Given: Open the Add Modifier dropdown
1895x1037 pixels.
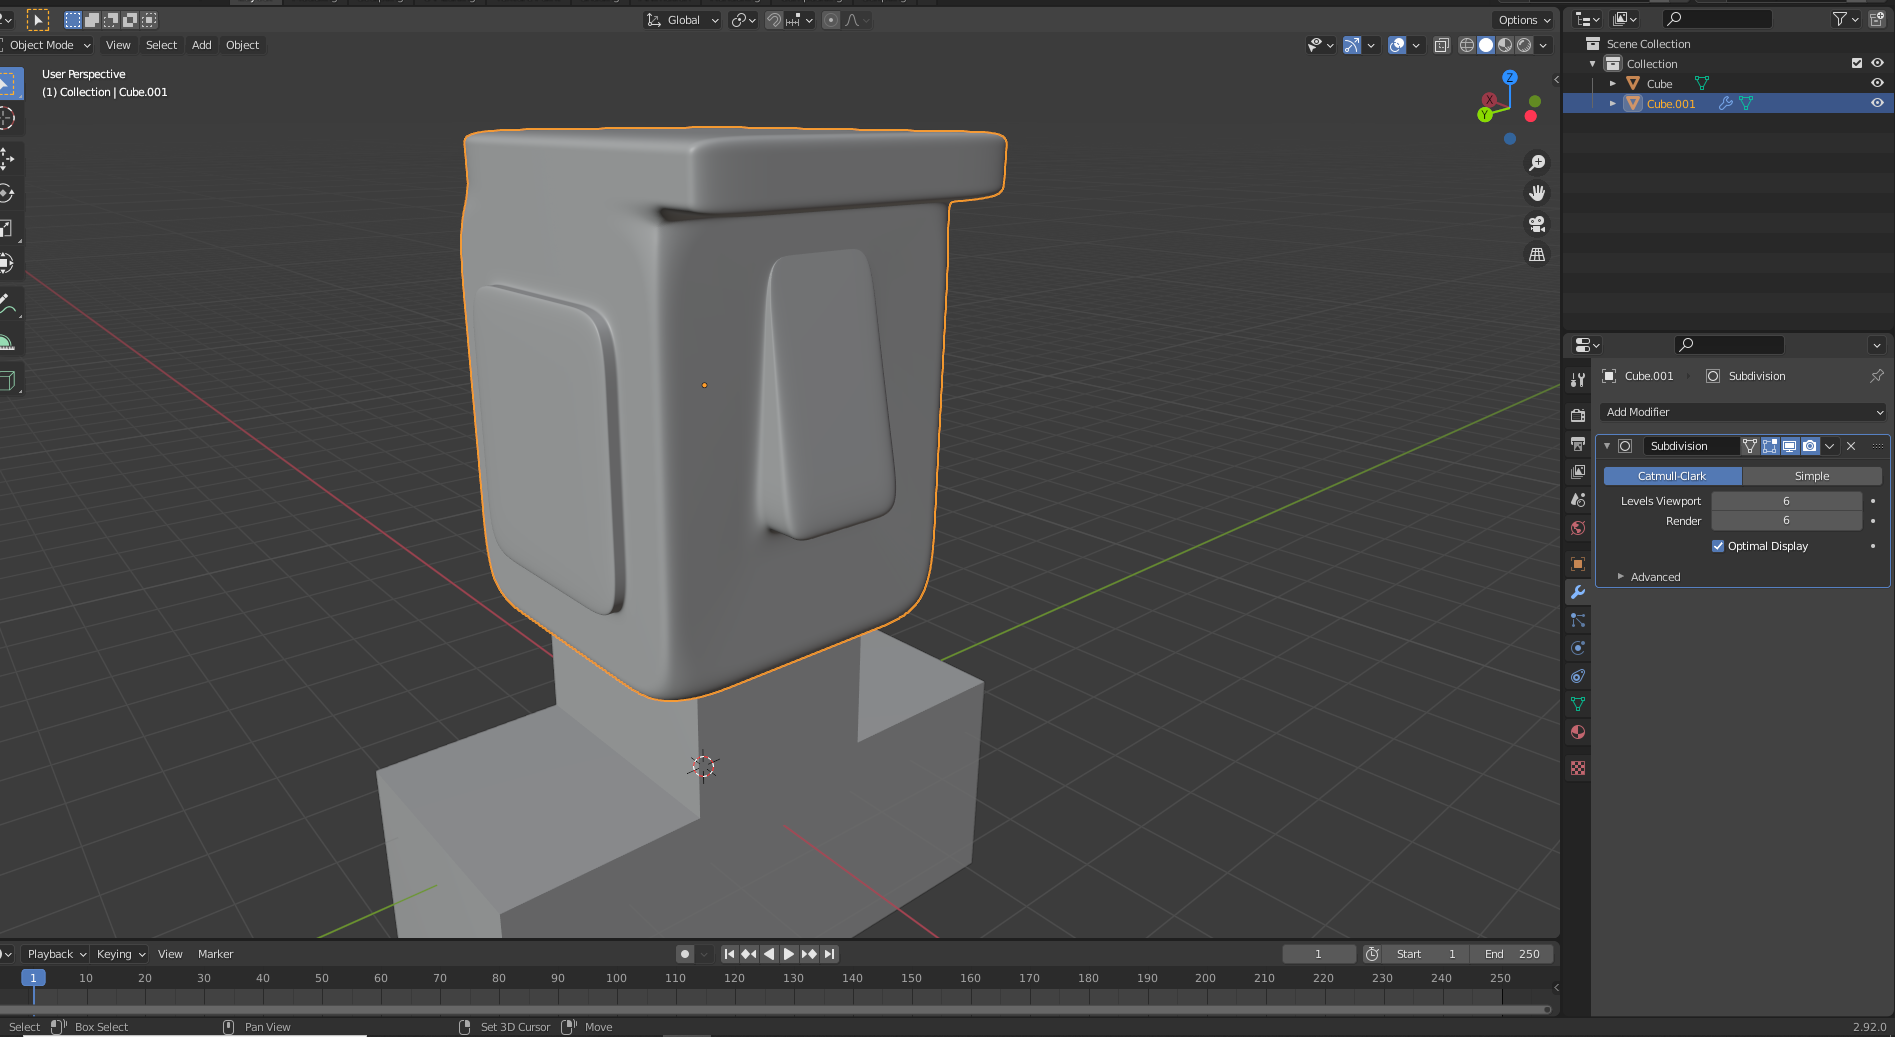Looking at the screenshot, I should 1743,412.
